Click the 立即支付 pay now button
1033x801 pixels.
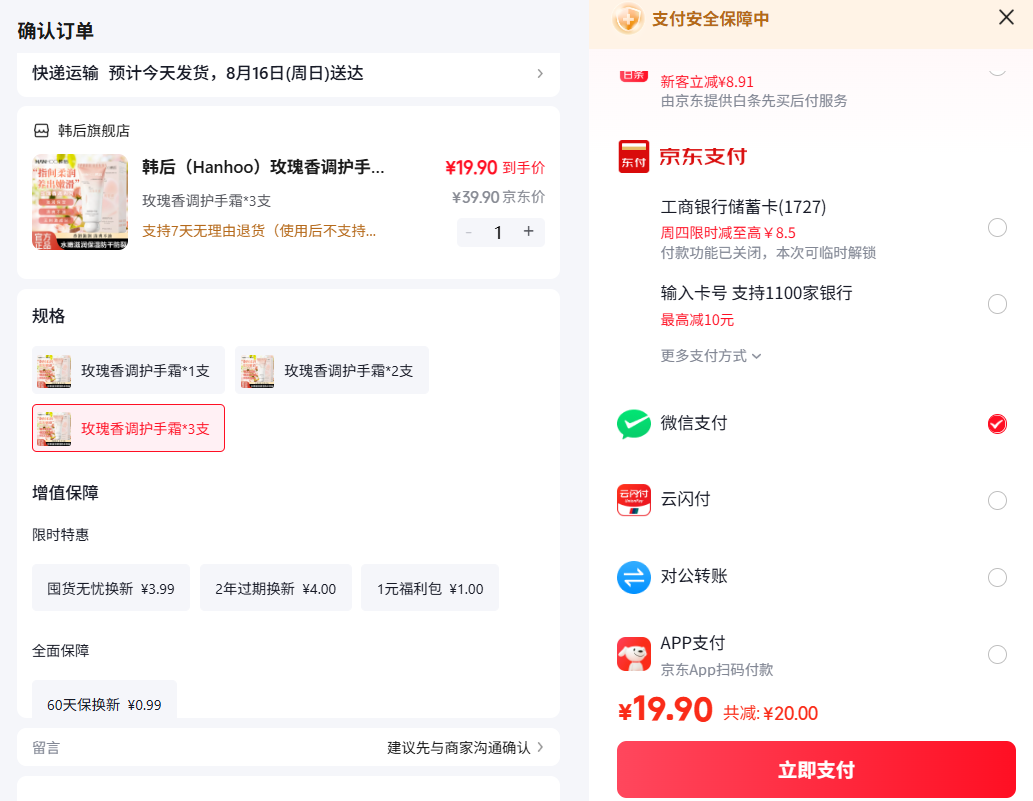click(816, 769)
